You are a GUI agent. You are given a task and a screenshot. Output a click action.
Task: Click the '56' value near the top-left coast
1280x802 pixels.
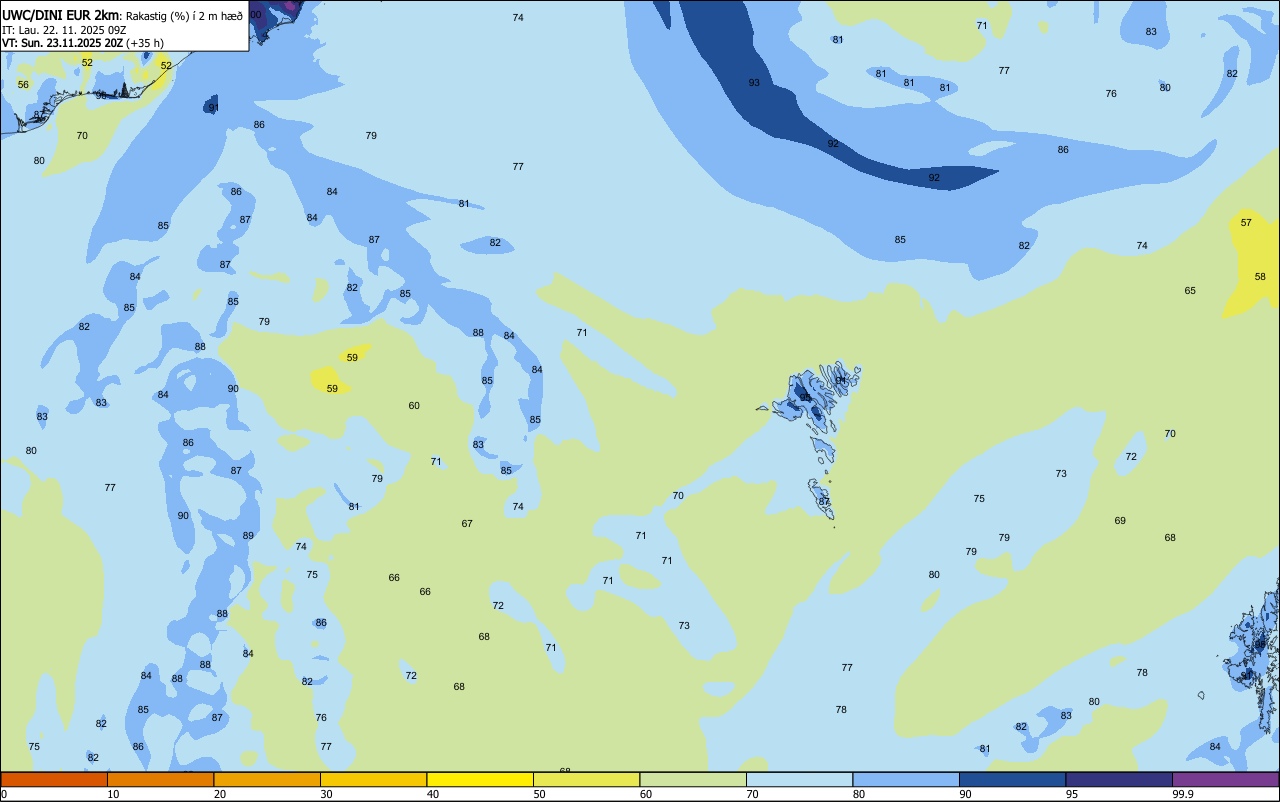click(23, 85)
